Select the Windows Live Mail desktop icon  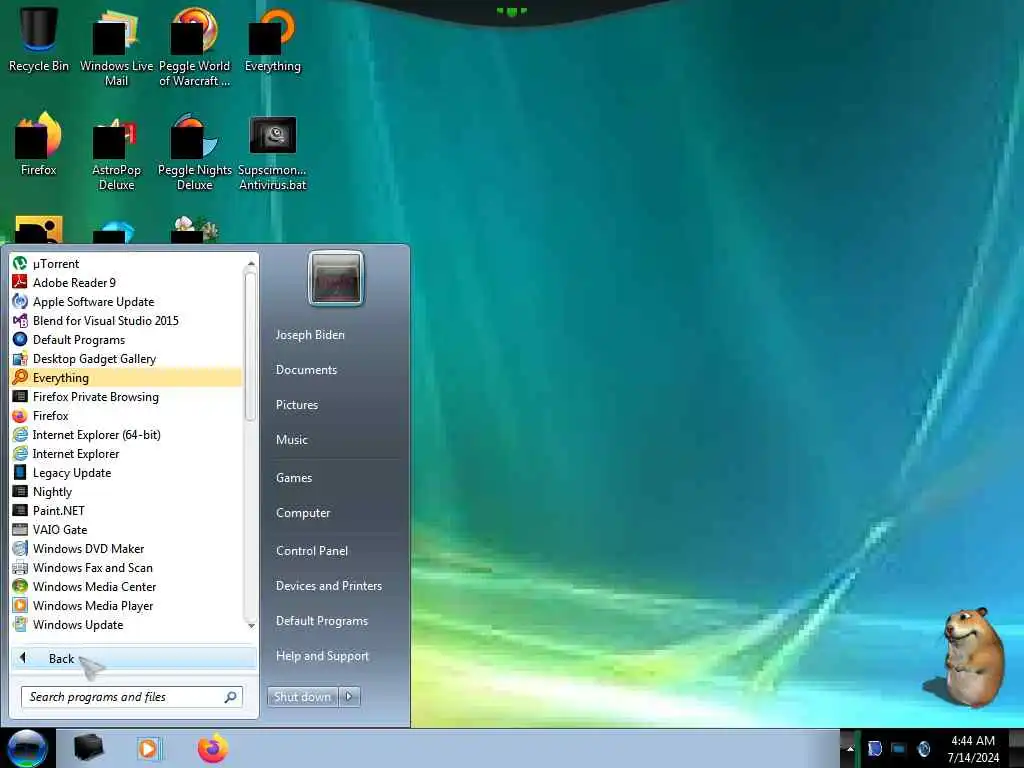click(116, 47)
